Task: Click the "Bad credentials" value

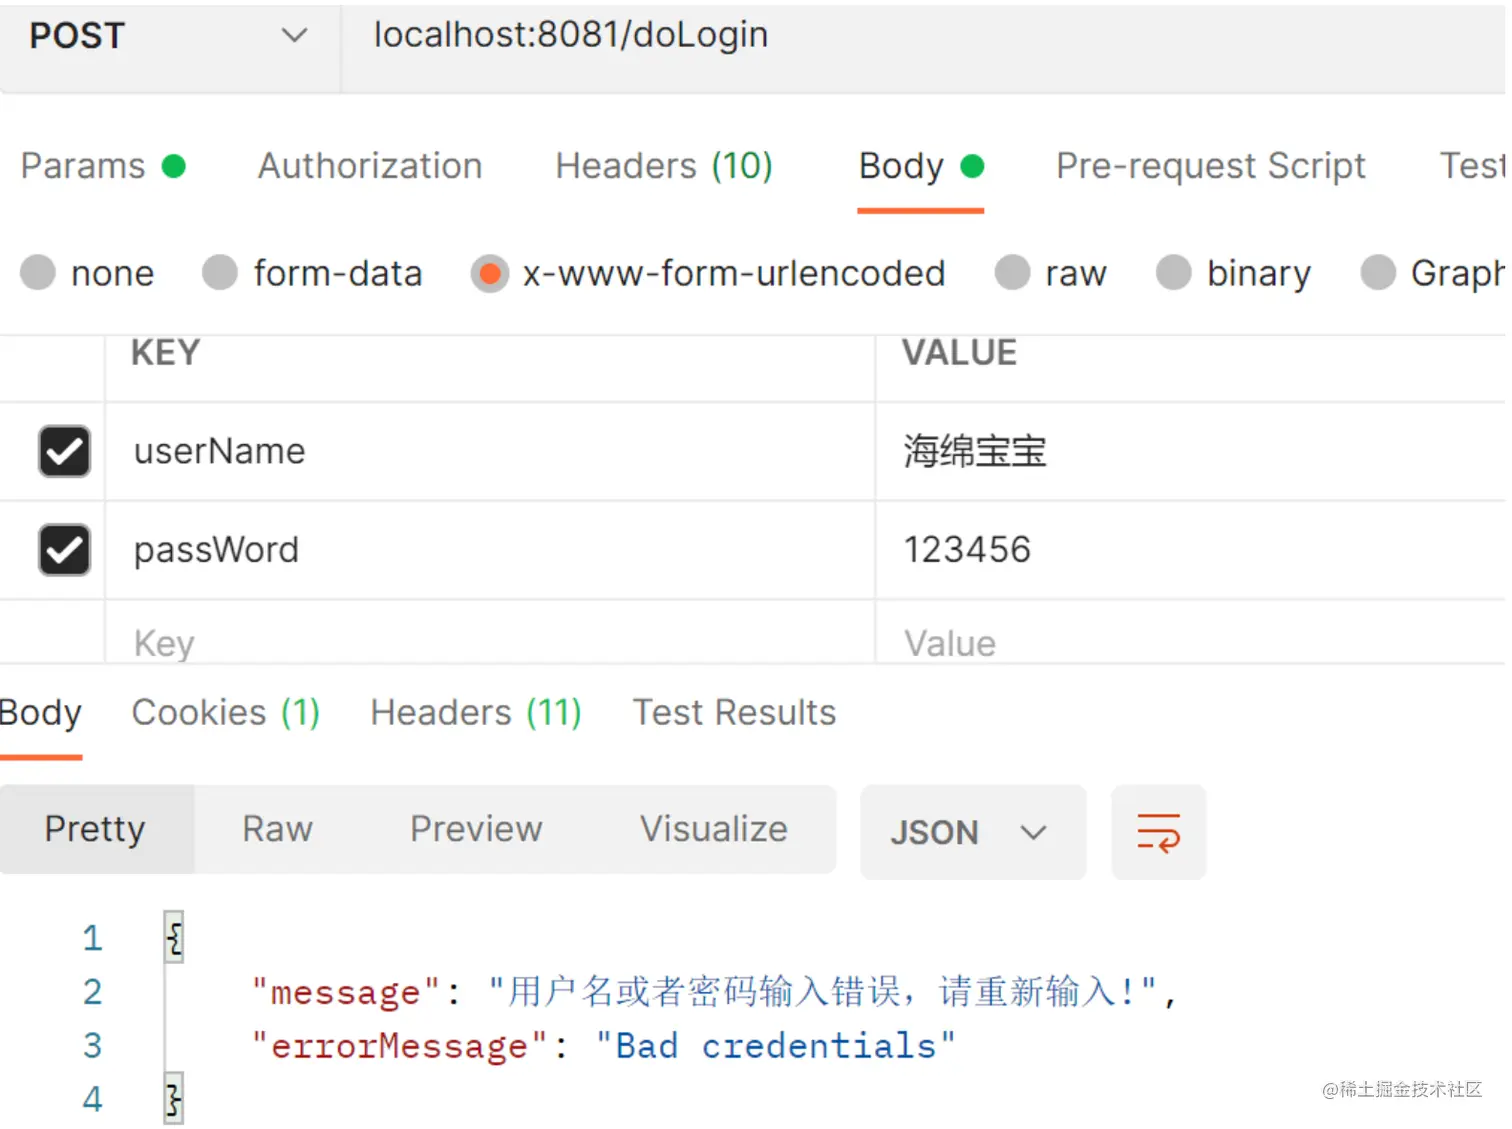Action: coord(775,1046)
